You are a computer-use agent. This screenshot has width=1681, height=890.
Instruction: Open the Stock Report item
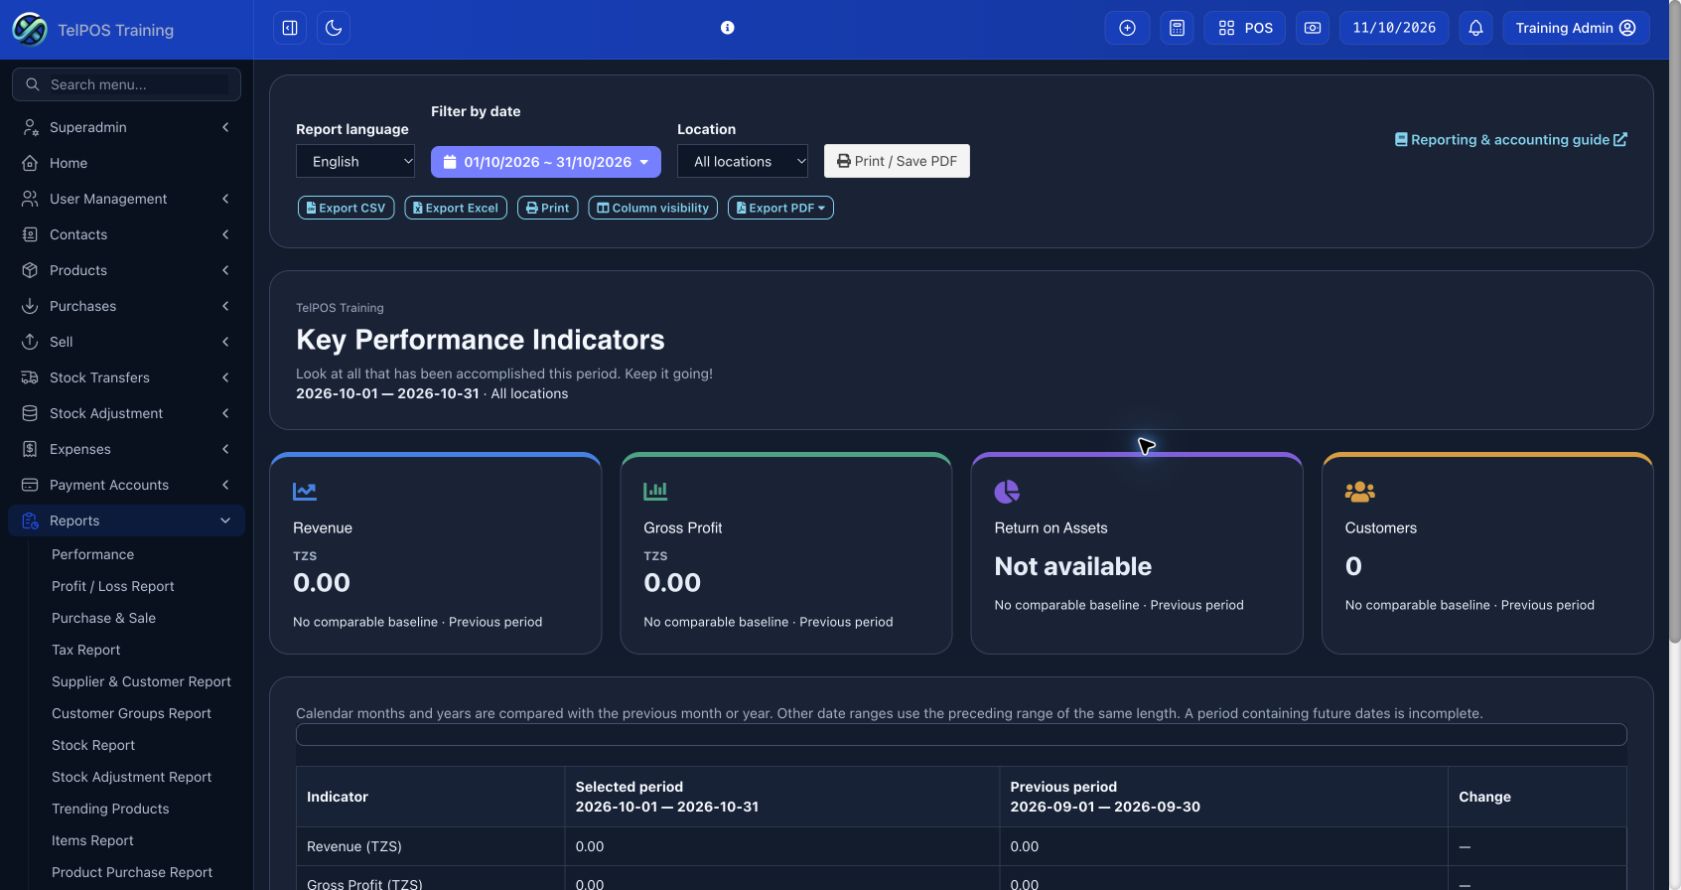click(93, 745)
